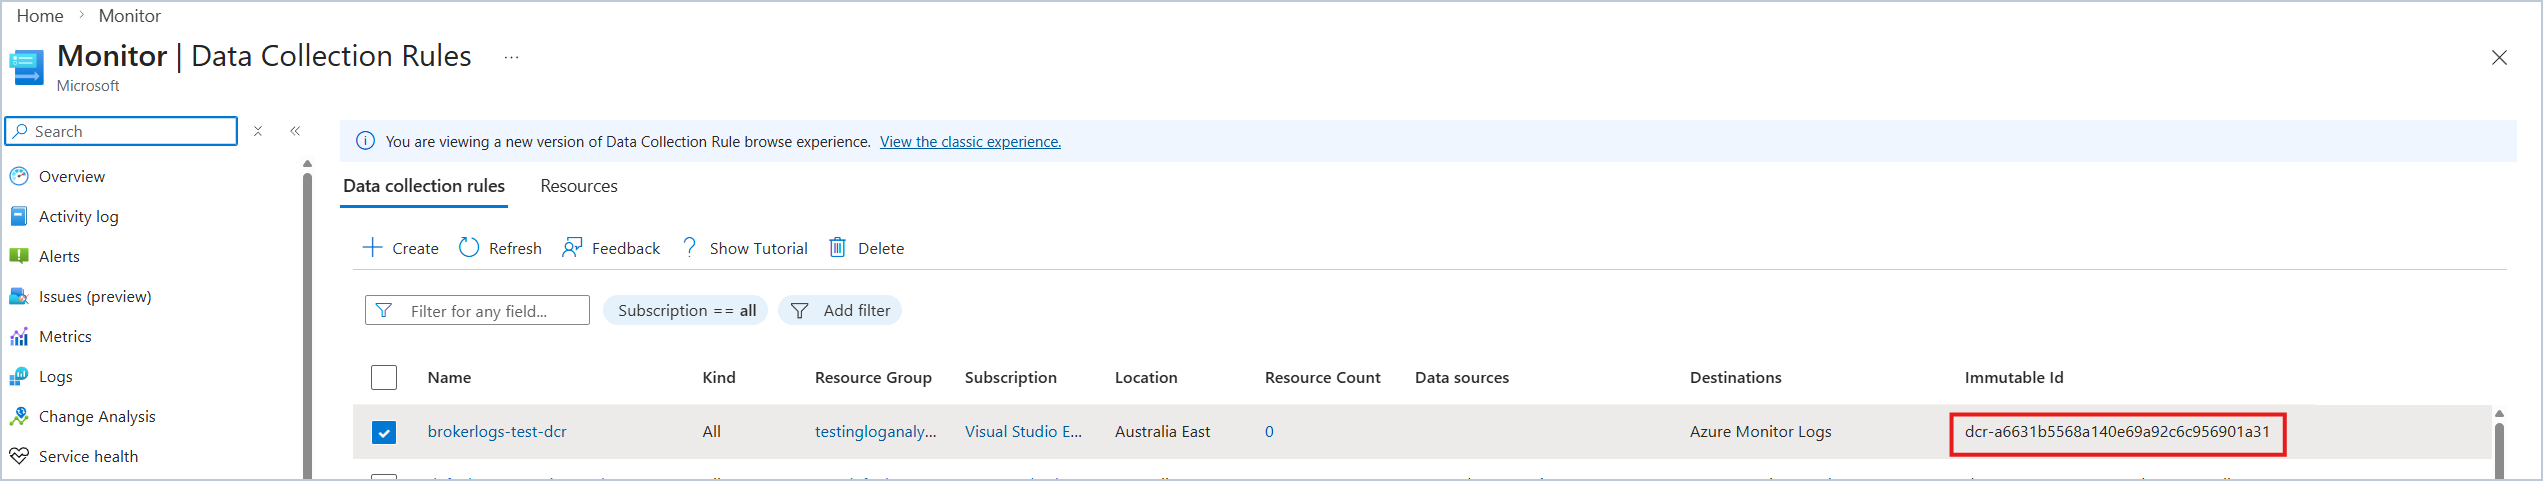Click the Data sources column header
This screenshot has height=481, width=2543.
(x=1462, y=377)
